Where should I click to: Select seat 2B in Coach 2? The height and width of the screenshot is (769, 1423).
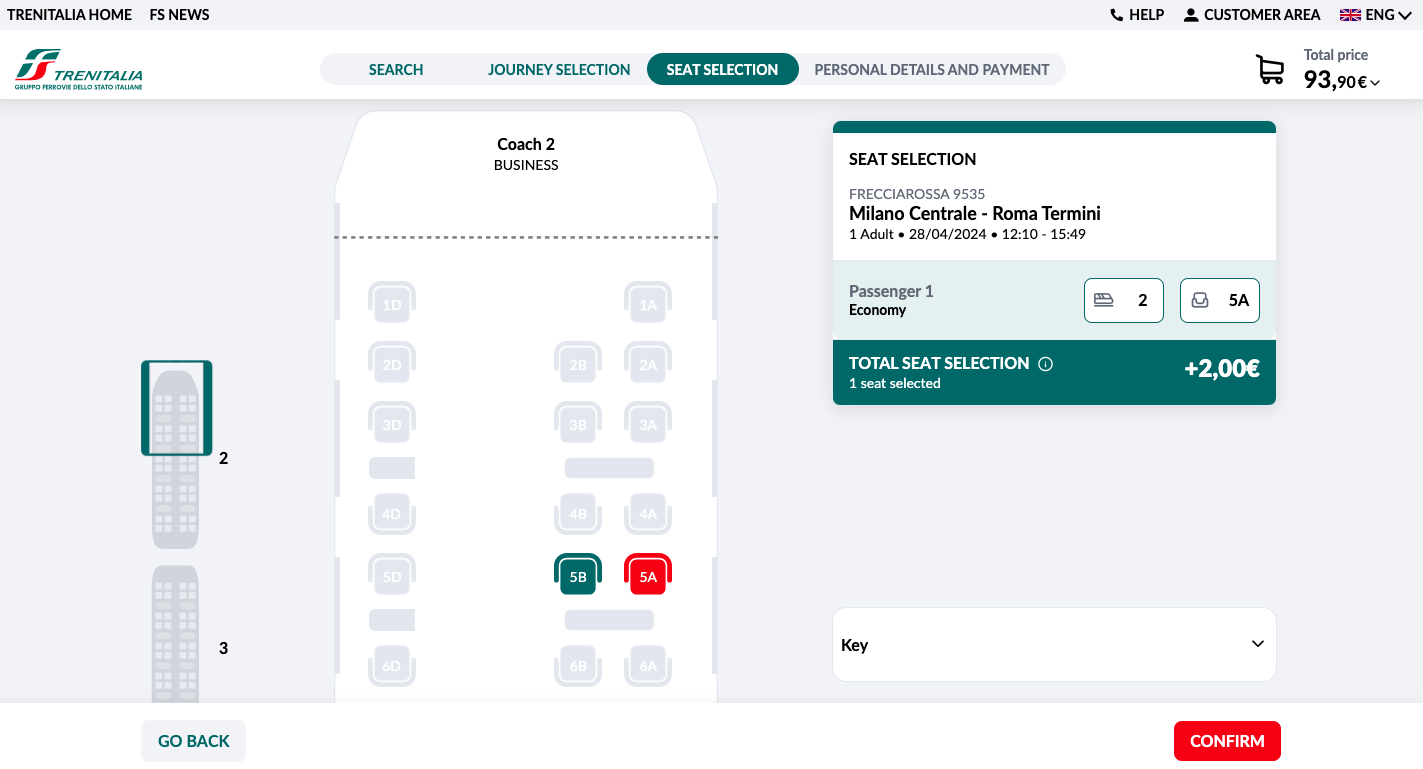[578, 364]
